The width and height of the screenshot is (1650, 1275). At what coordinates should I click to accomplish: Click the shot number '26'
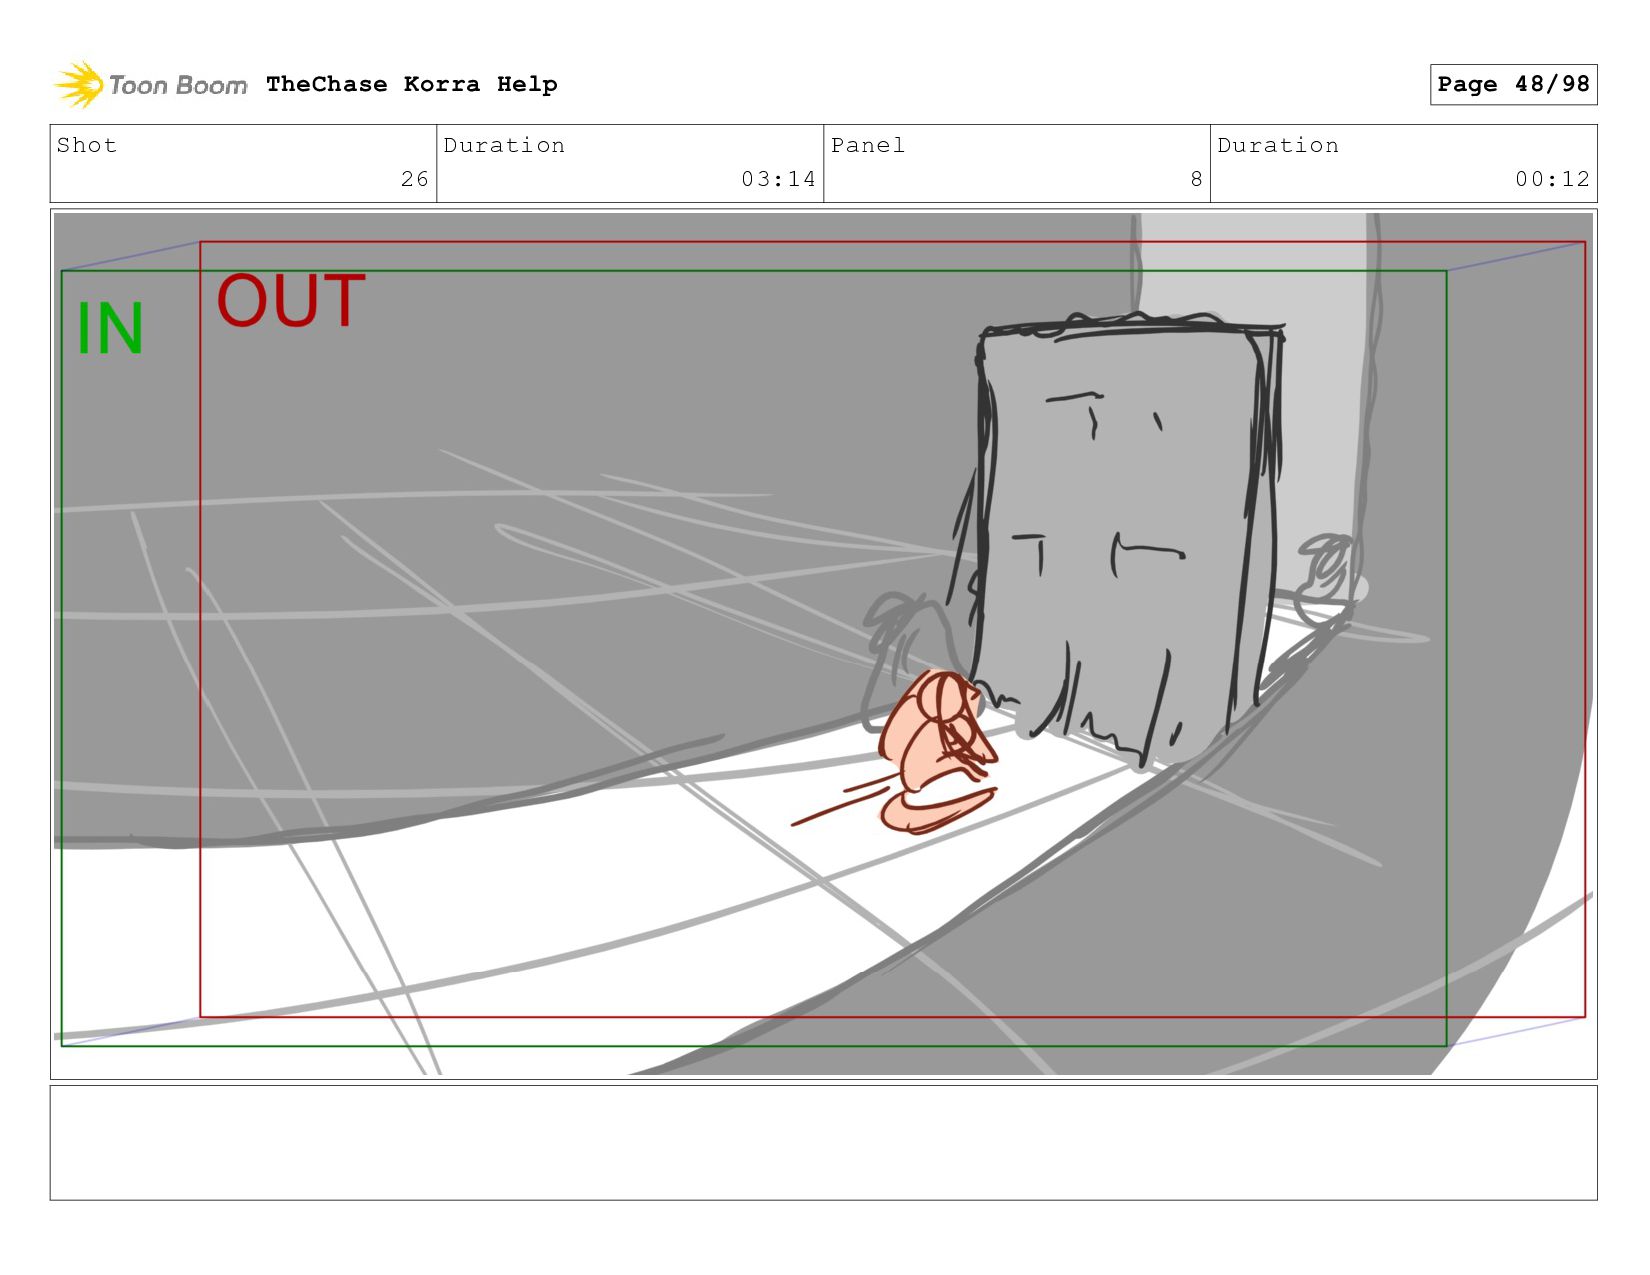(x=415, y=179)
